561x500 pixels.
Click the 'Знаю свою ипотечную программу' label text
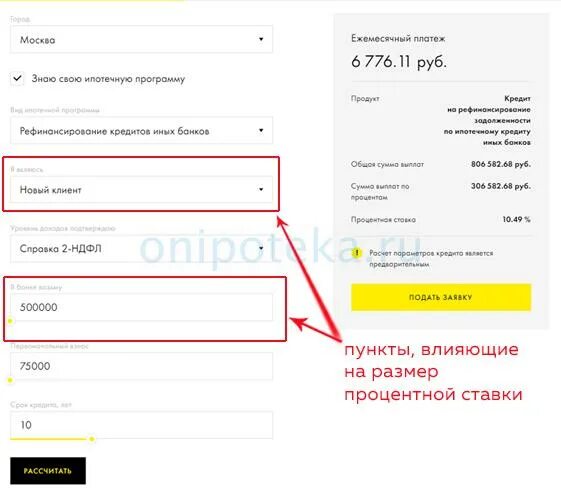(108, 79)
